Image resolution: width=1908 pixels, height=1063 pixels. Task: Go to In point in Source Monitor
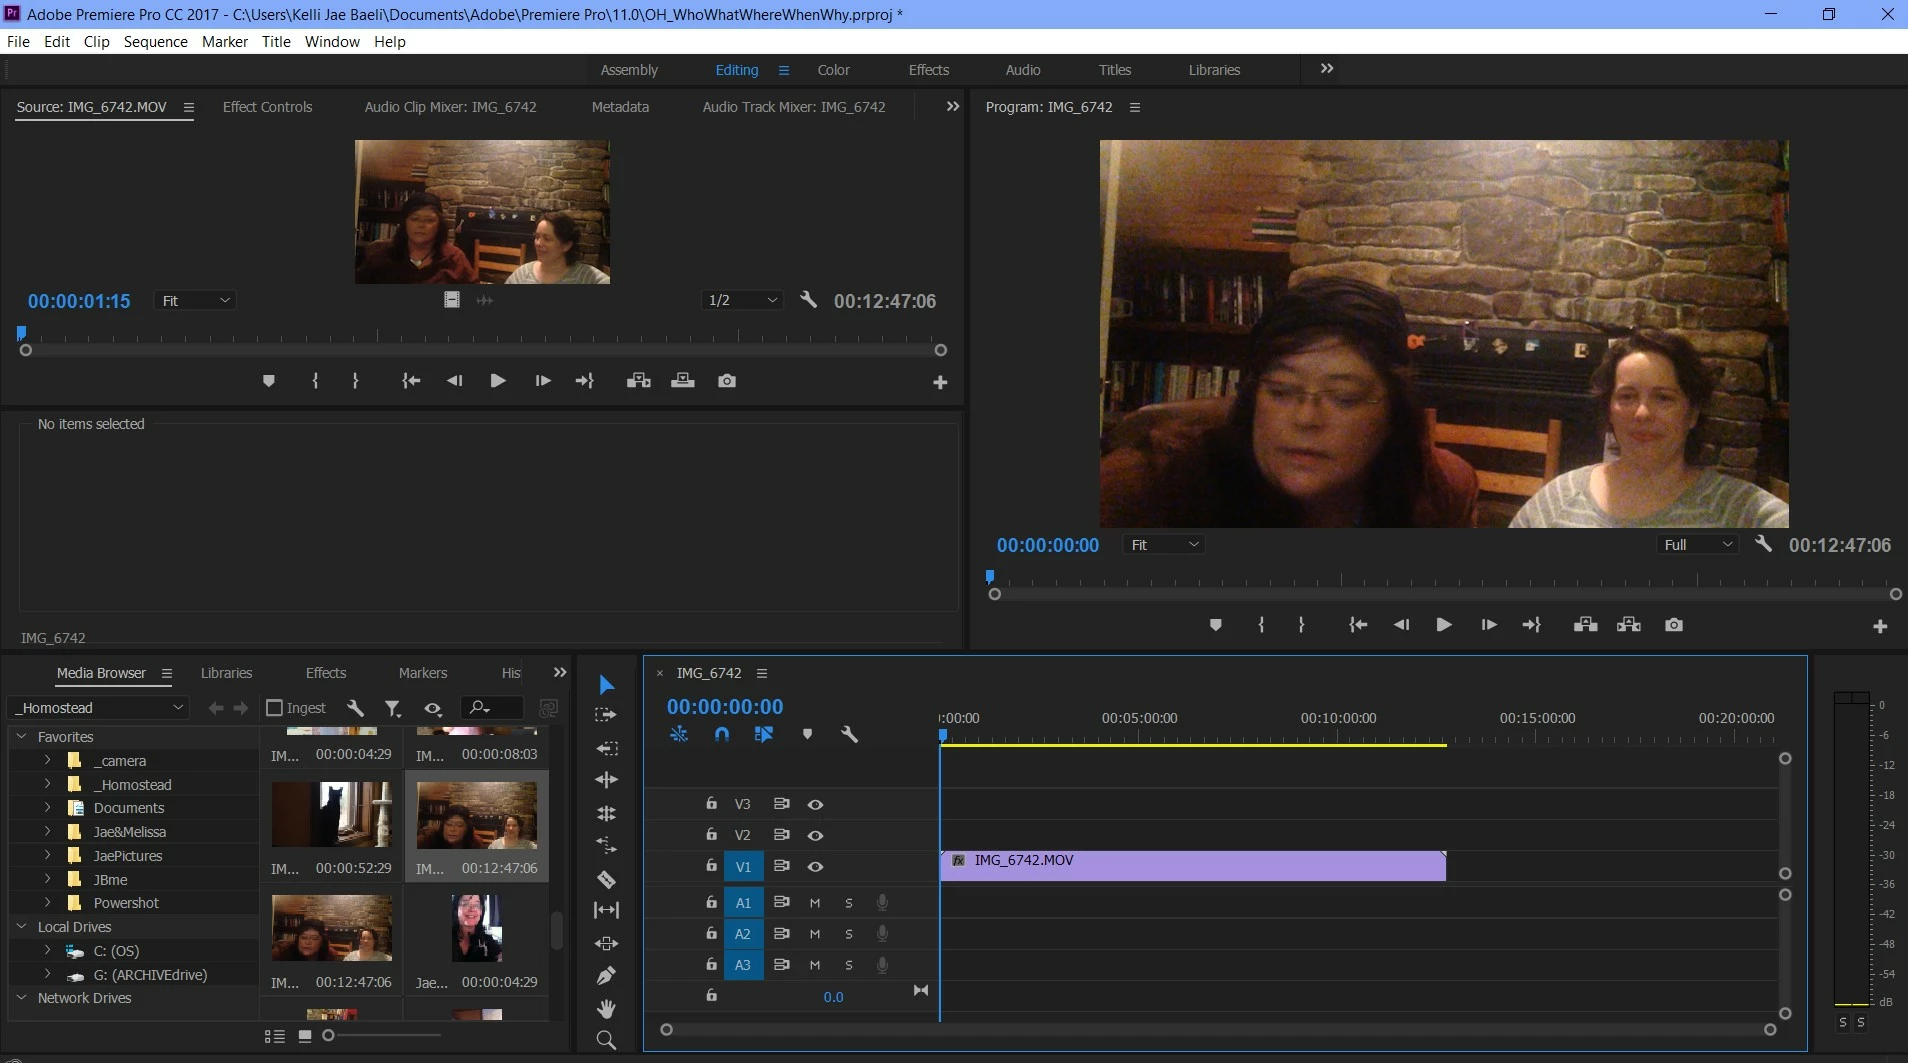tap(411, 381)
